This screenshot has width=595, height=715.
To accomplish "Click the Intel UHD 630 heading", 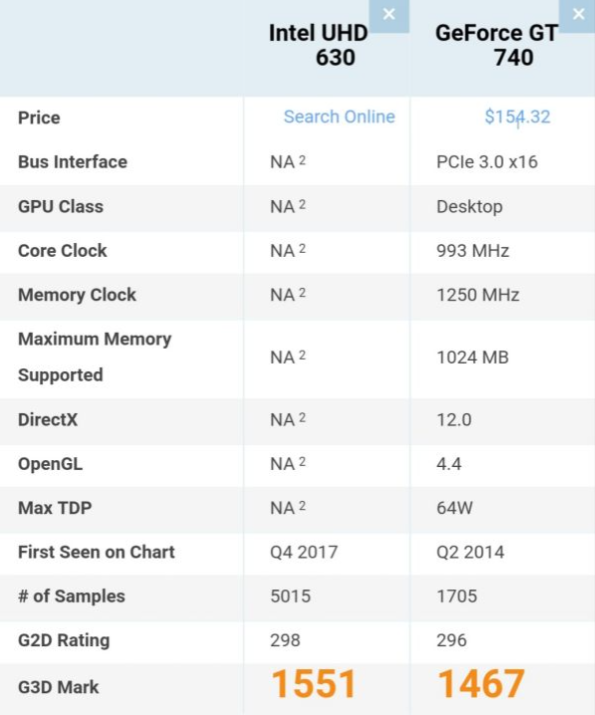I will (x=319, y=46).
